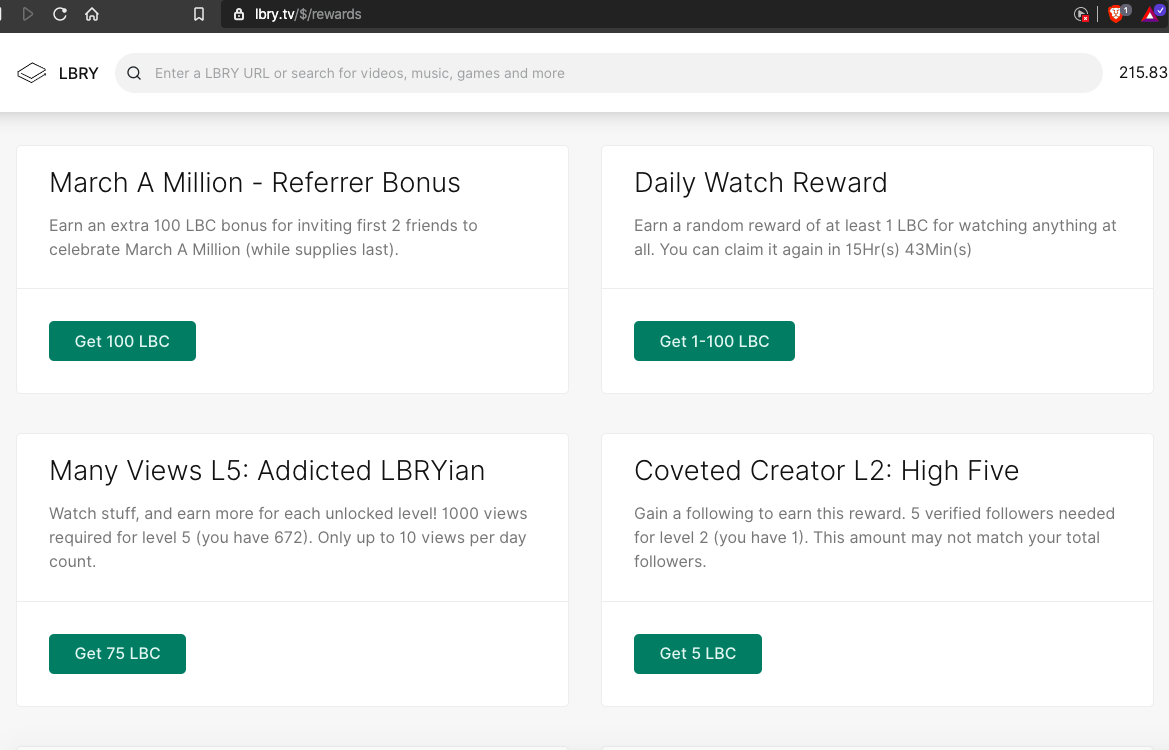Claim the Get 5 LBC reward

pyautogui.click(x=698, y=654)
